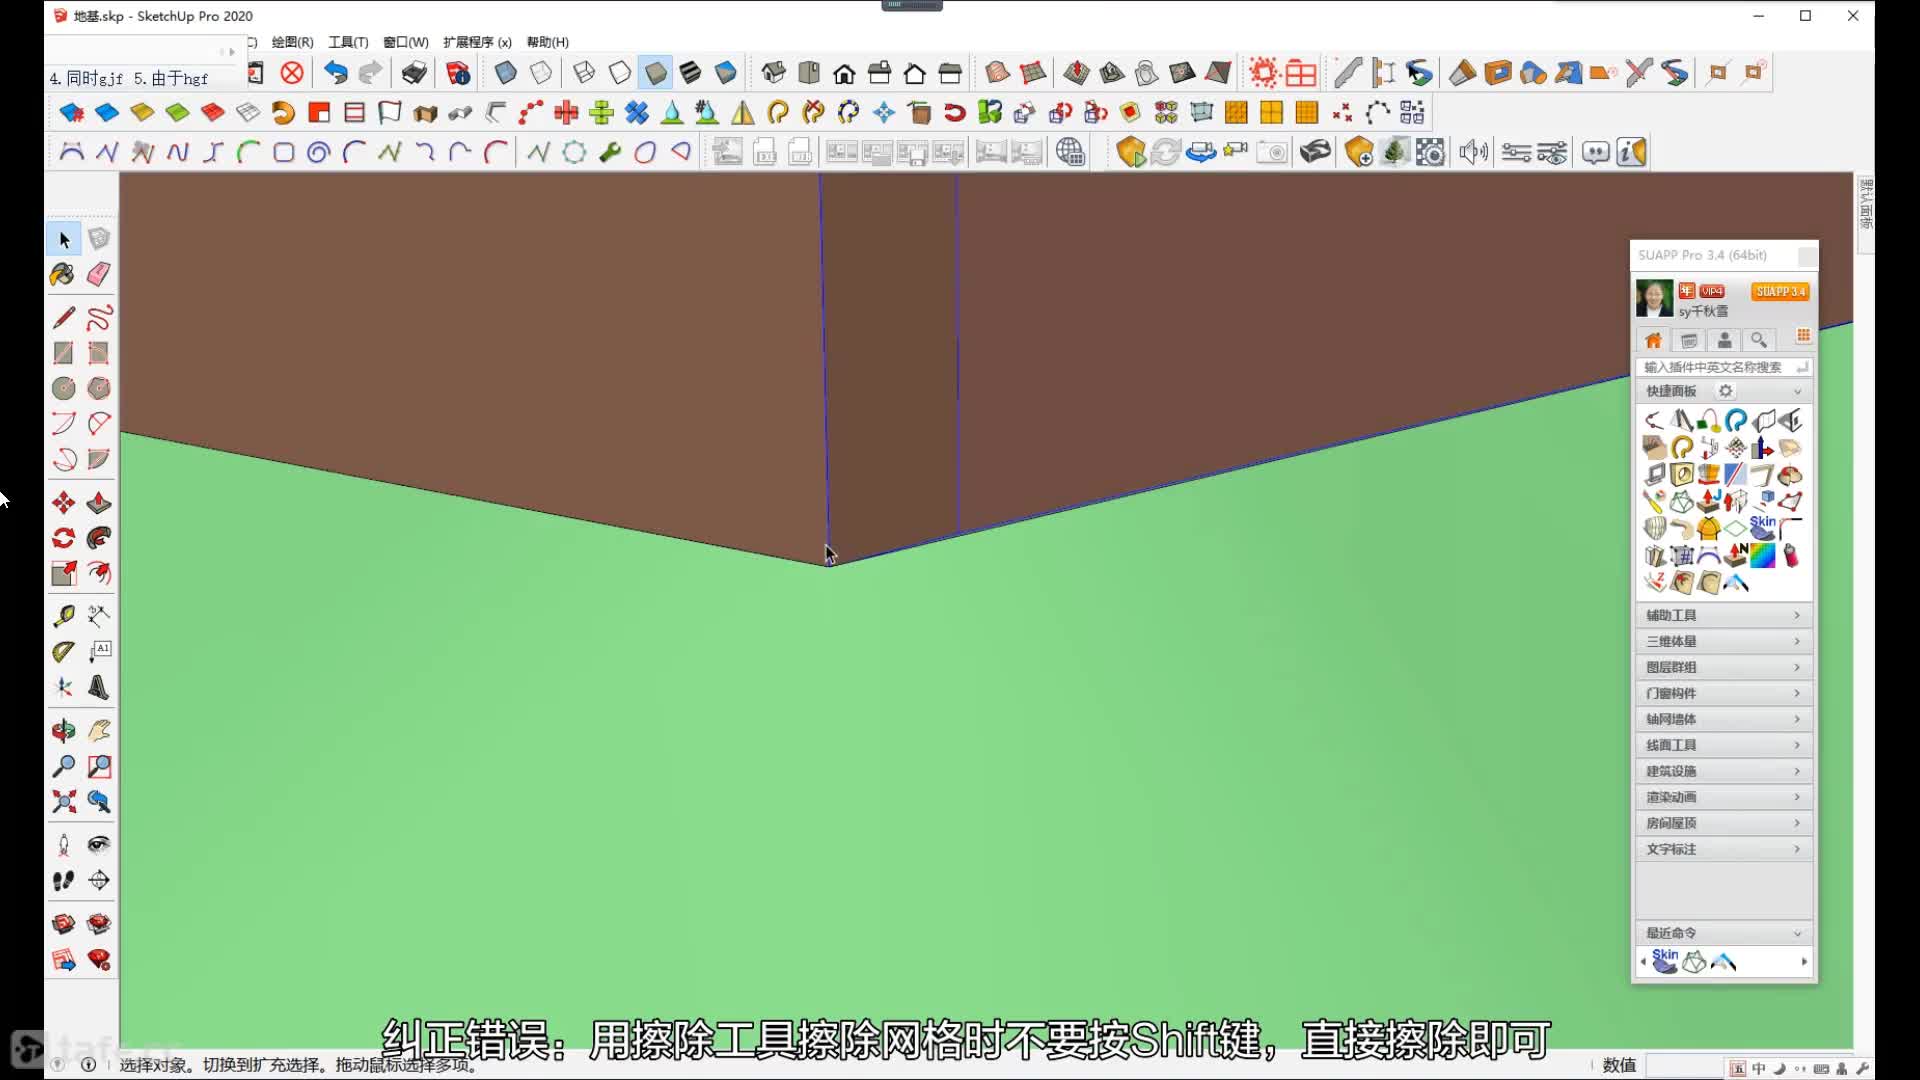Switch to SUAPP user profile tab
Image resolution: width=1920 pixels, height=1080 pixels.
coord(1724,340)
